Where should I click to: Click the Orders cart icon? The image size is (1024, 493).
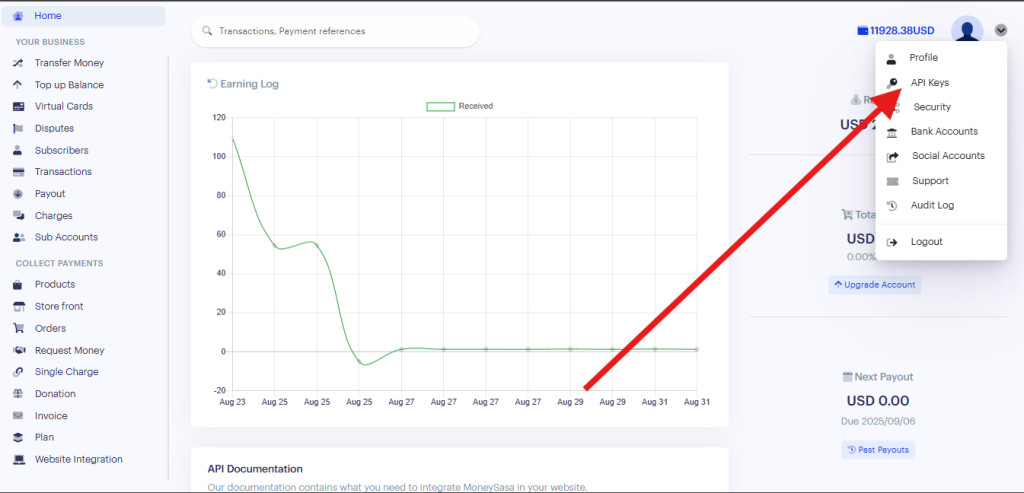click(x=18, y=329)
